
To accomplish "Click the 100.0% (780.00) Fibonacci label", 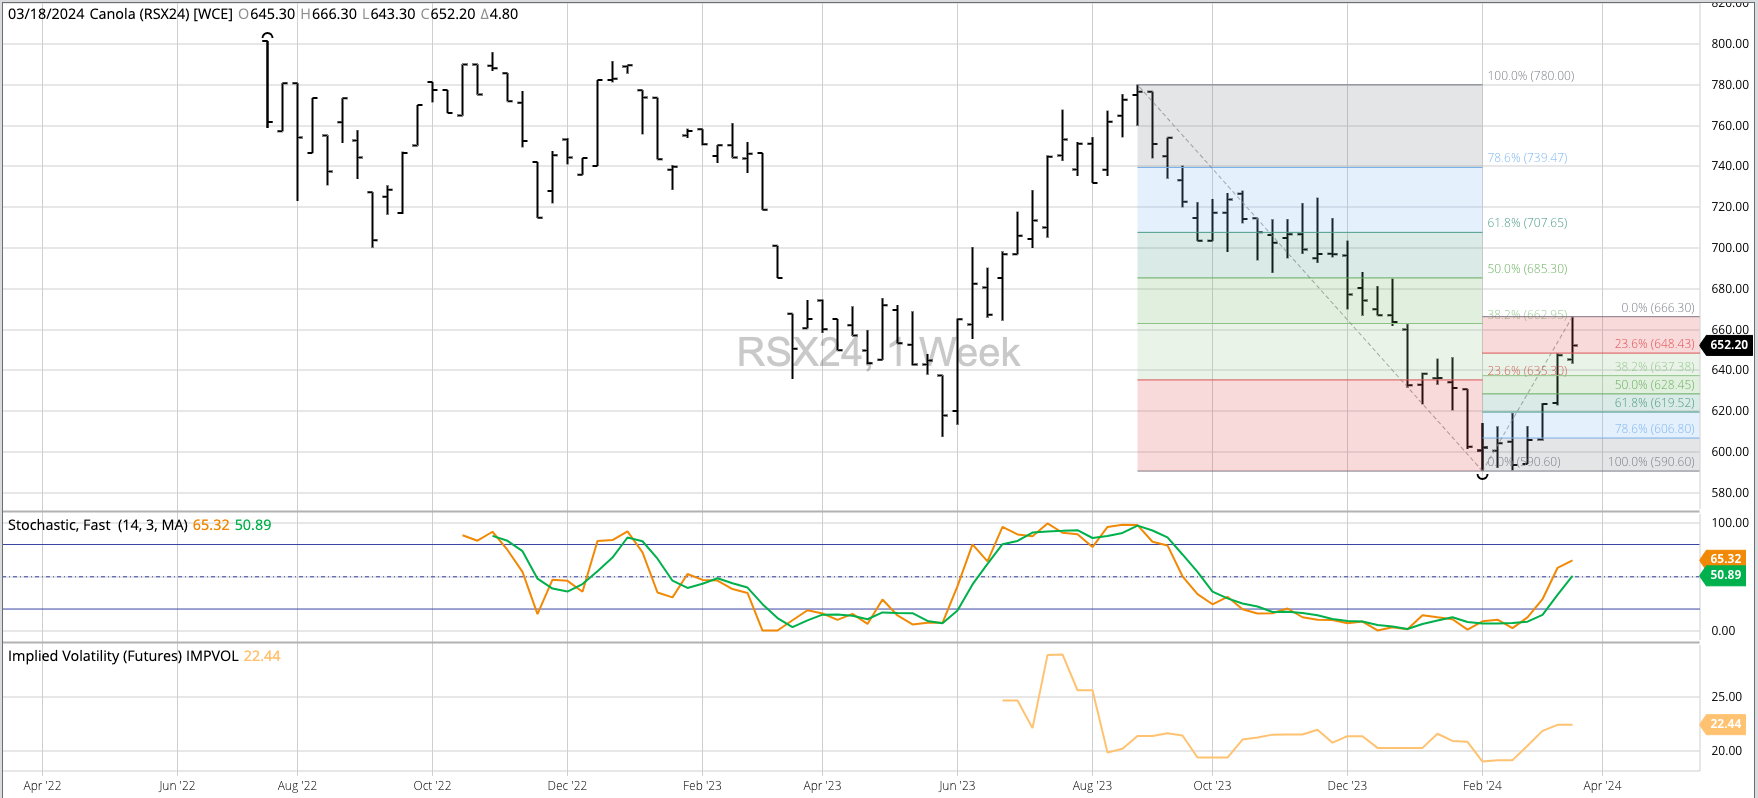I will click(1530, 76).
